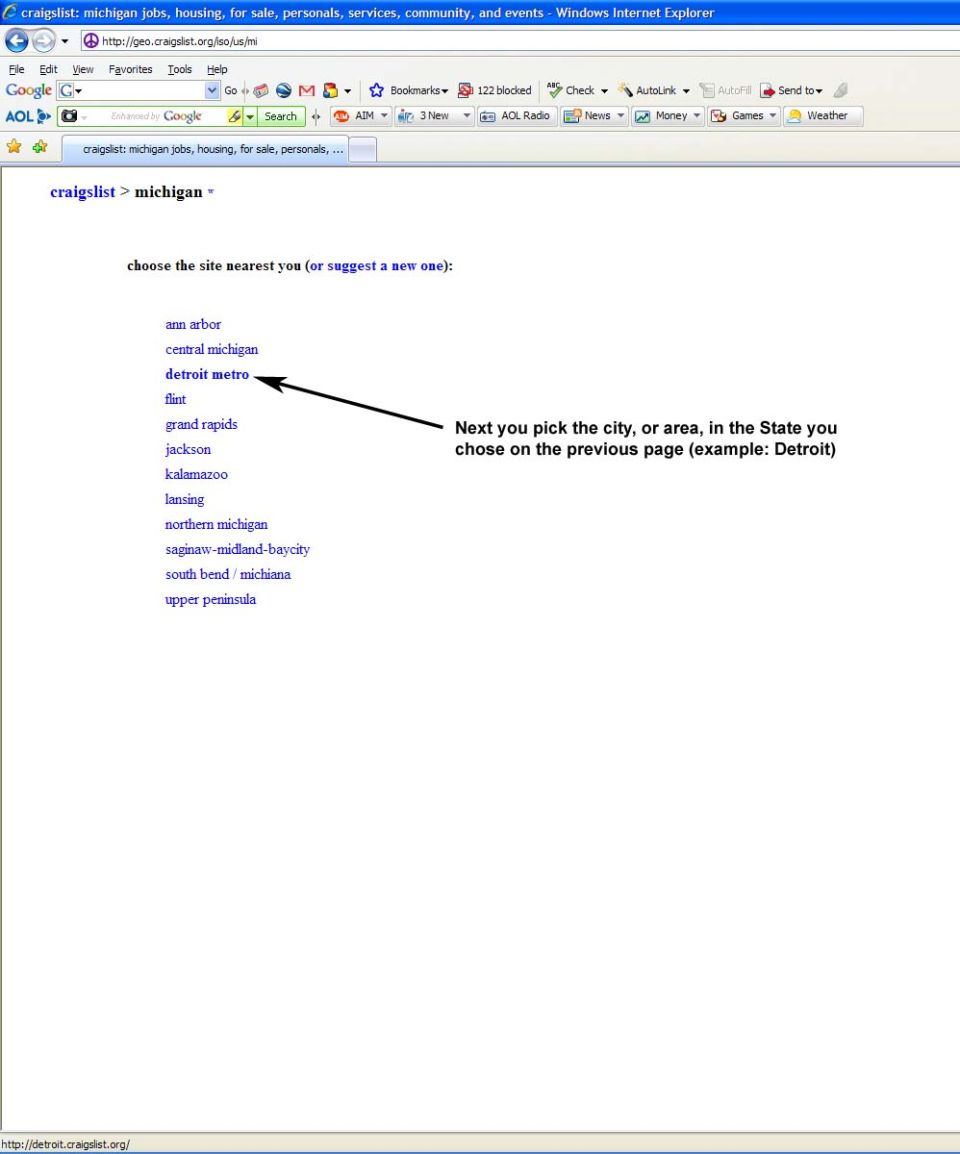
Task: Click the highlighter pen toolbar icon
Action: pos(841,91)
